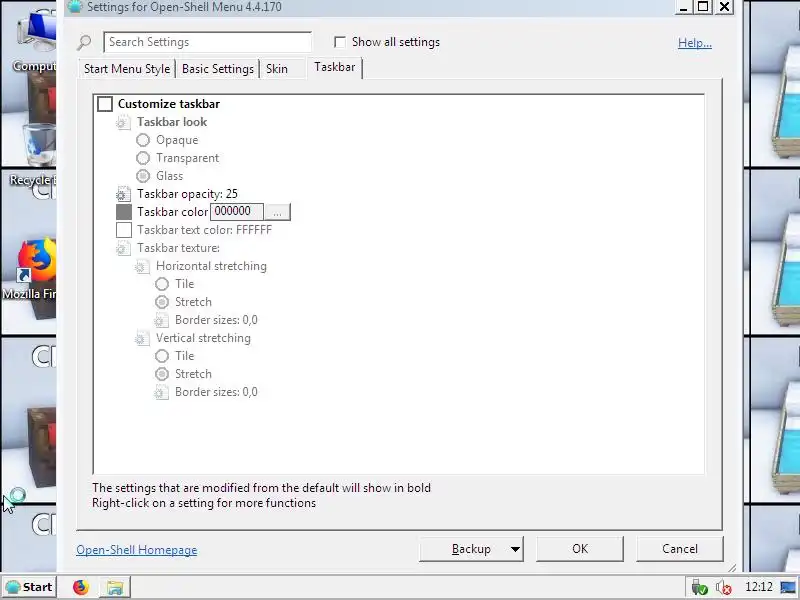Choose Stretch under Horizontal stretching
The image size is (800, 600).
[162, 302]
